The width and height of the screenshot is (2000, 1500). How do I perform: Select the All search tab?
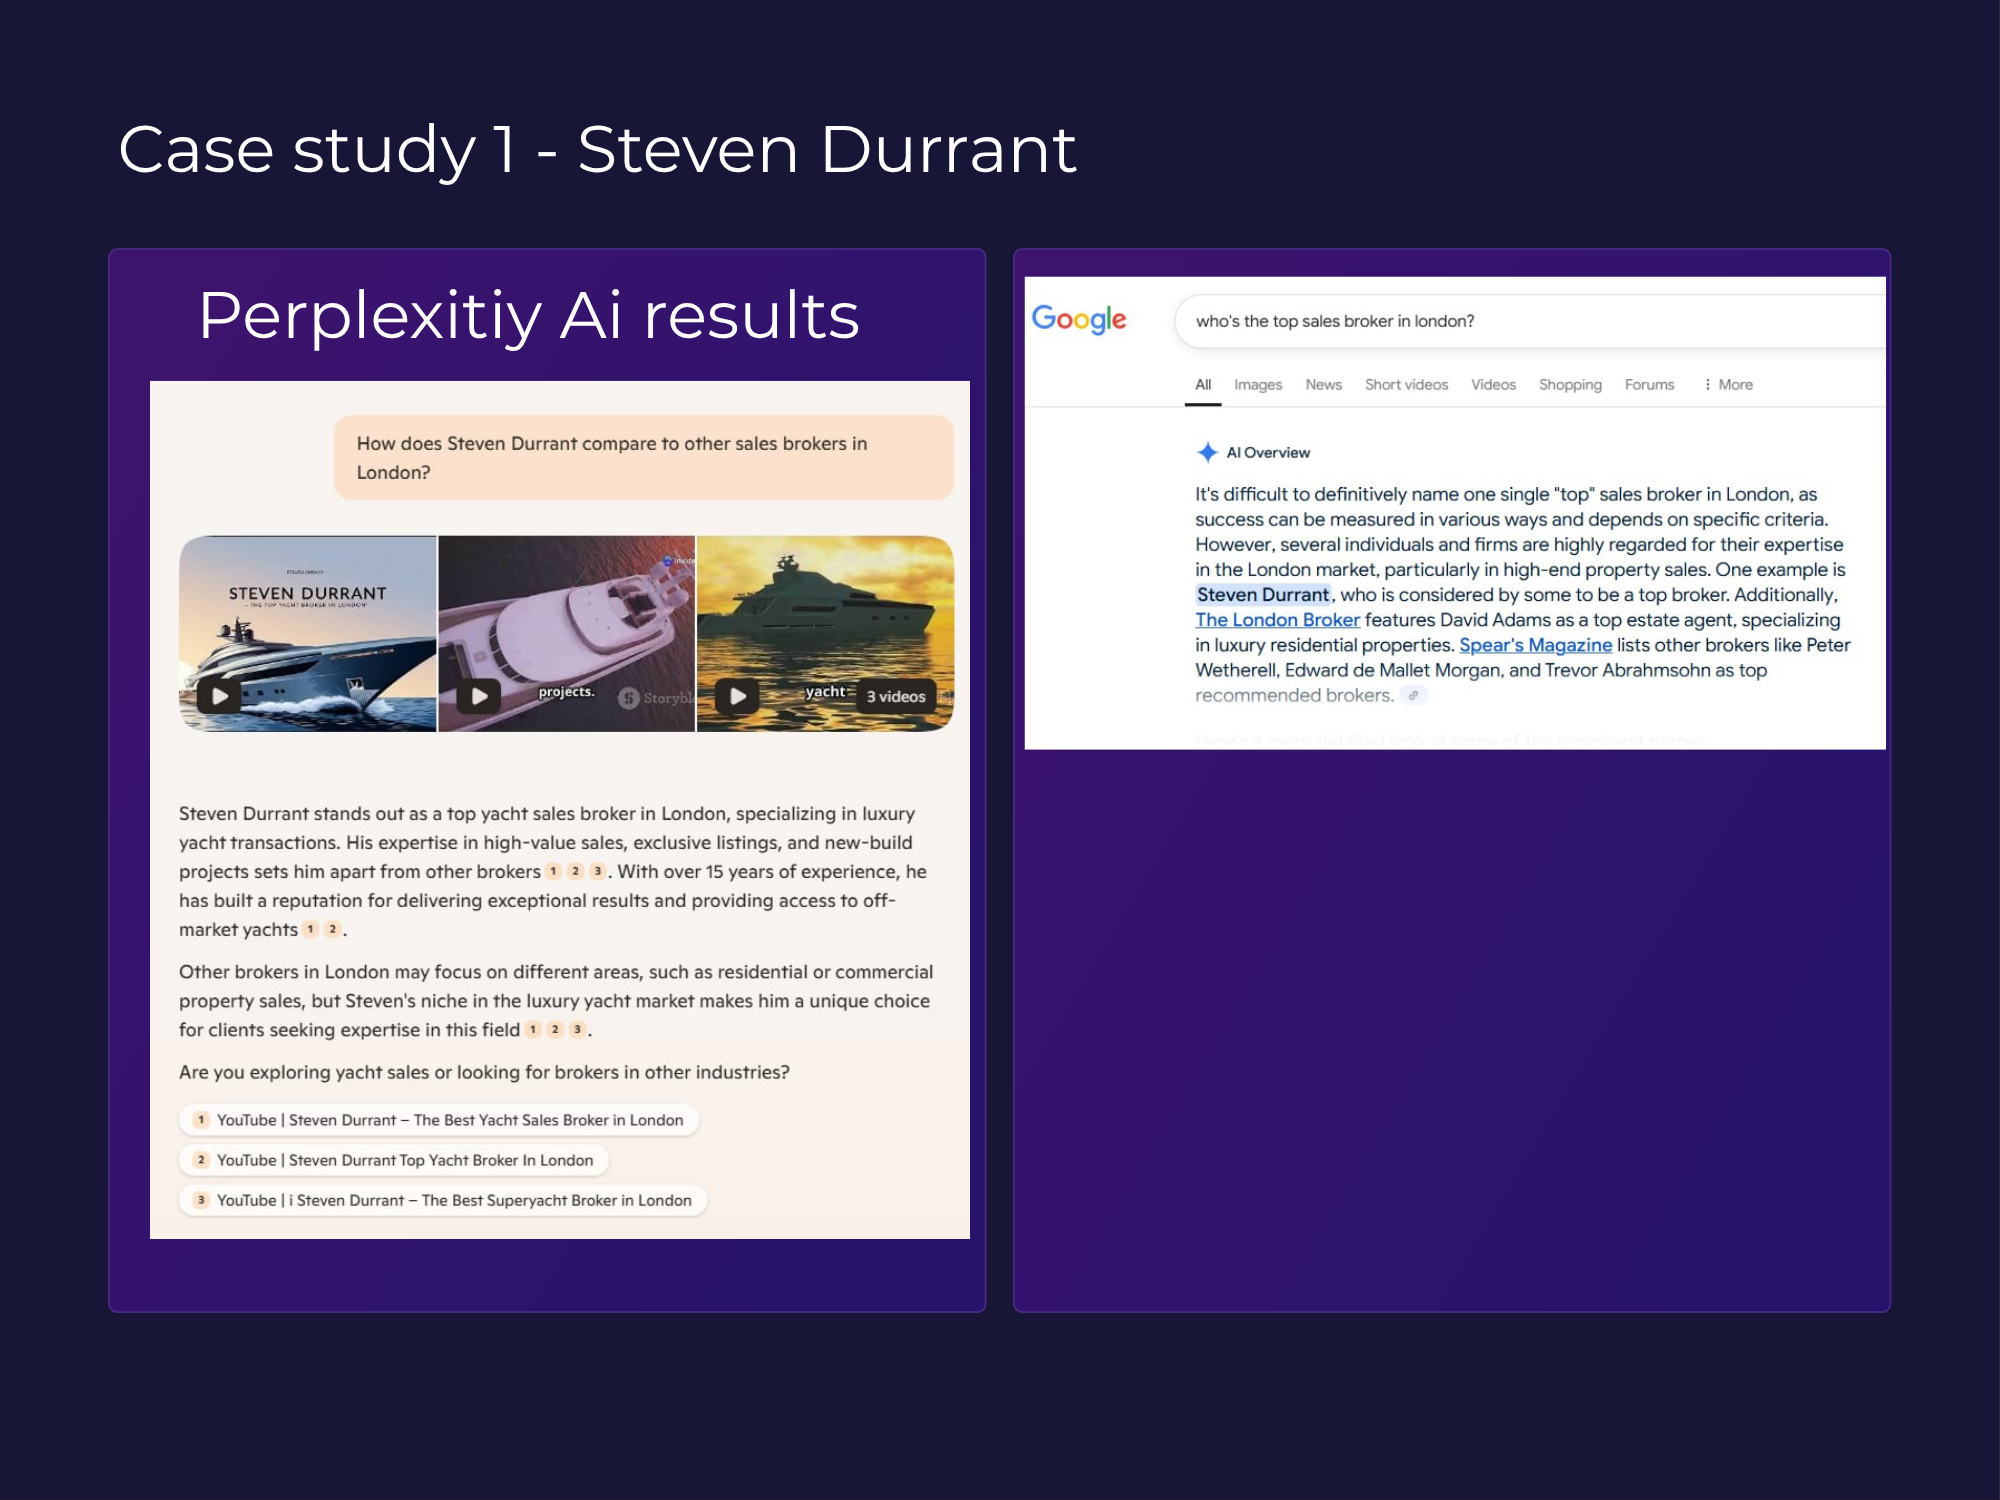coord(1203,385)
